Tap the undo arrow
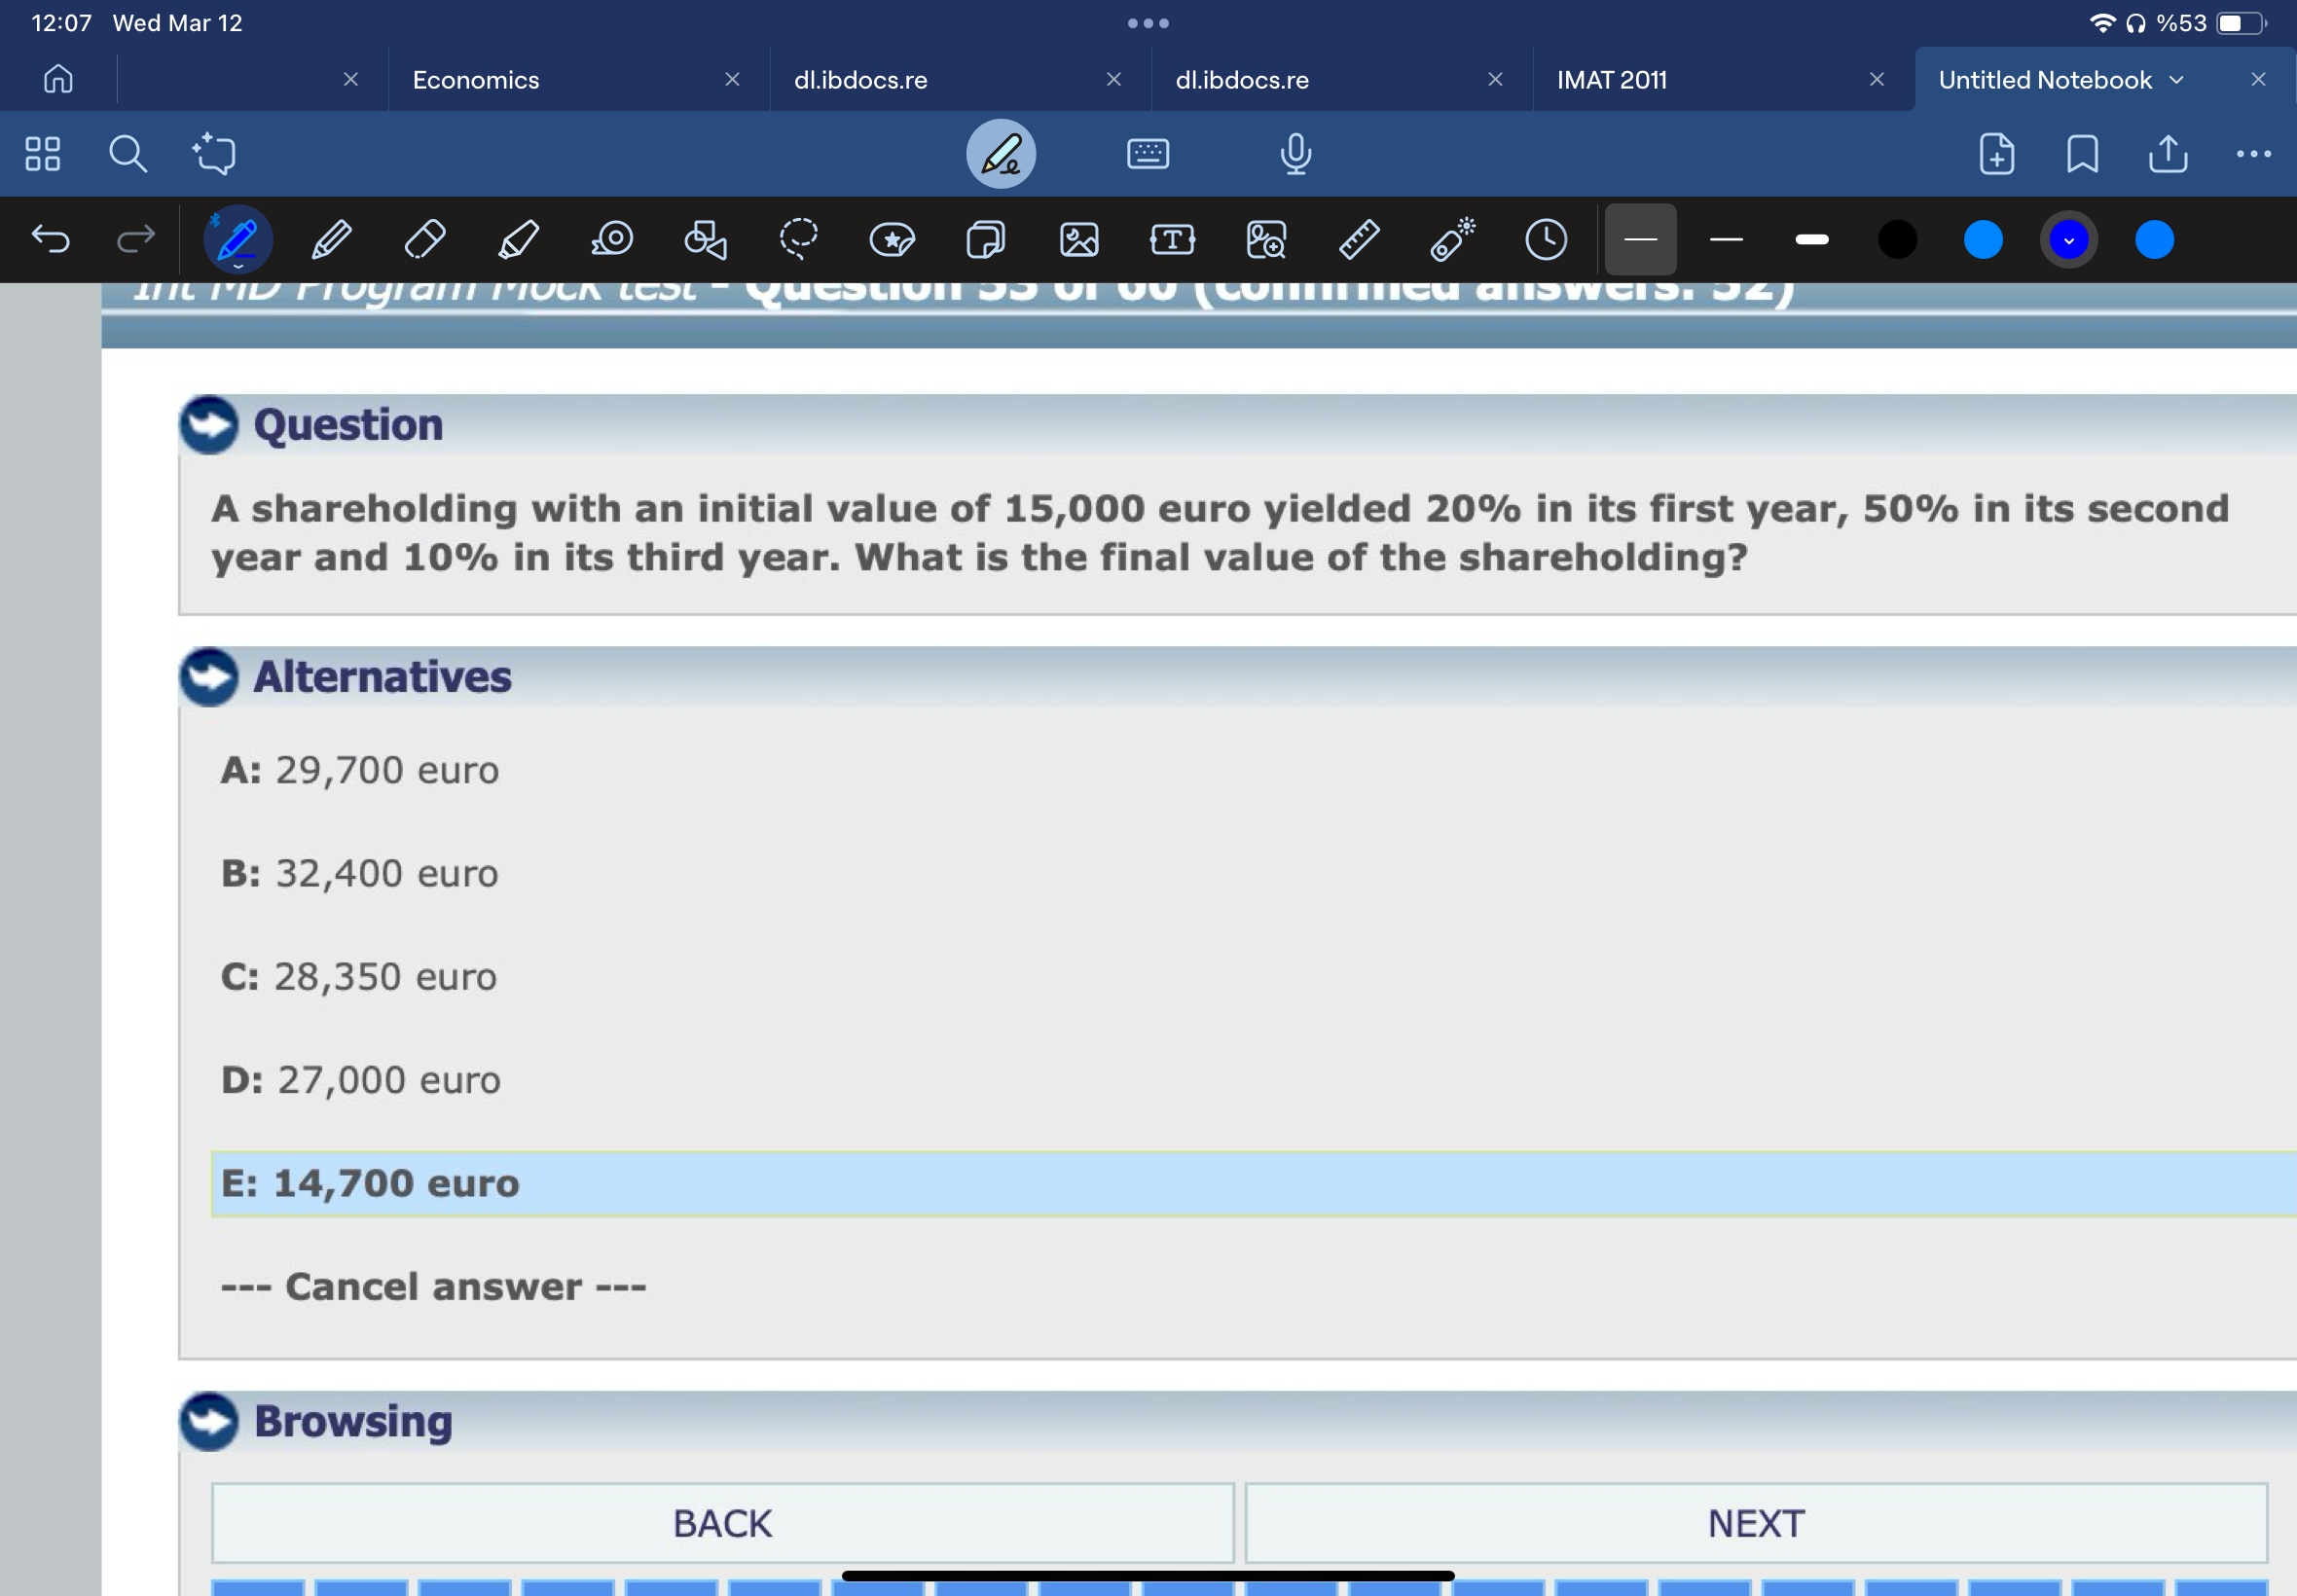Screen dimensions: 2297x1596 coord(50,239)
